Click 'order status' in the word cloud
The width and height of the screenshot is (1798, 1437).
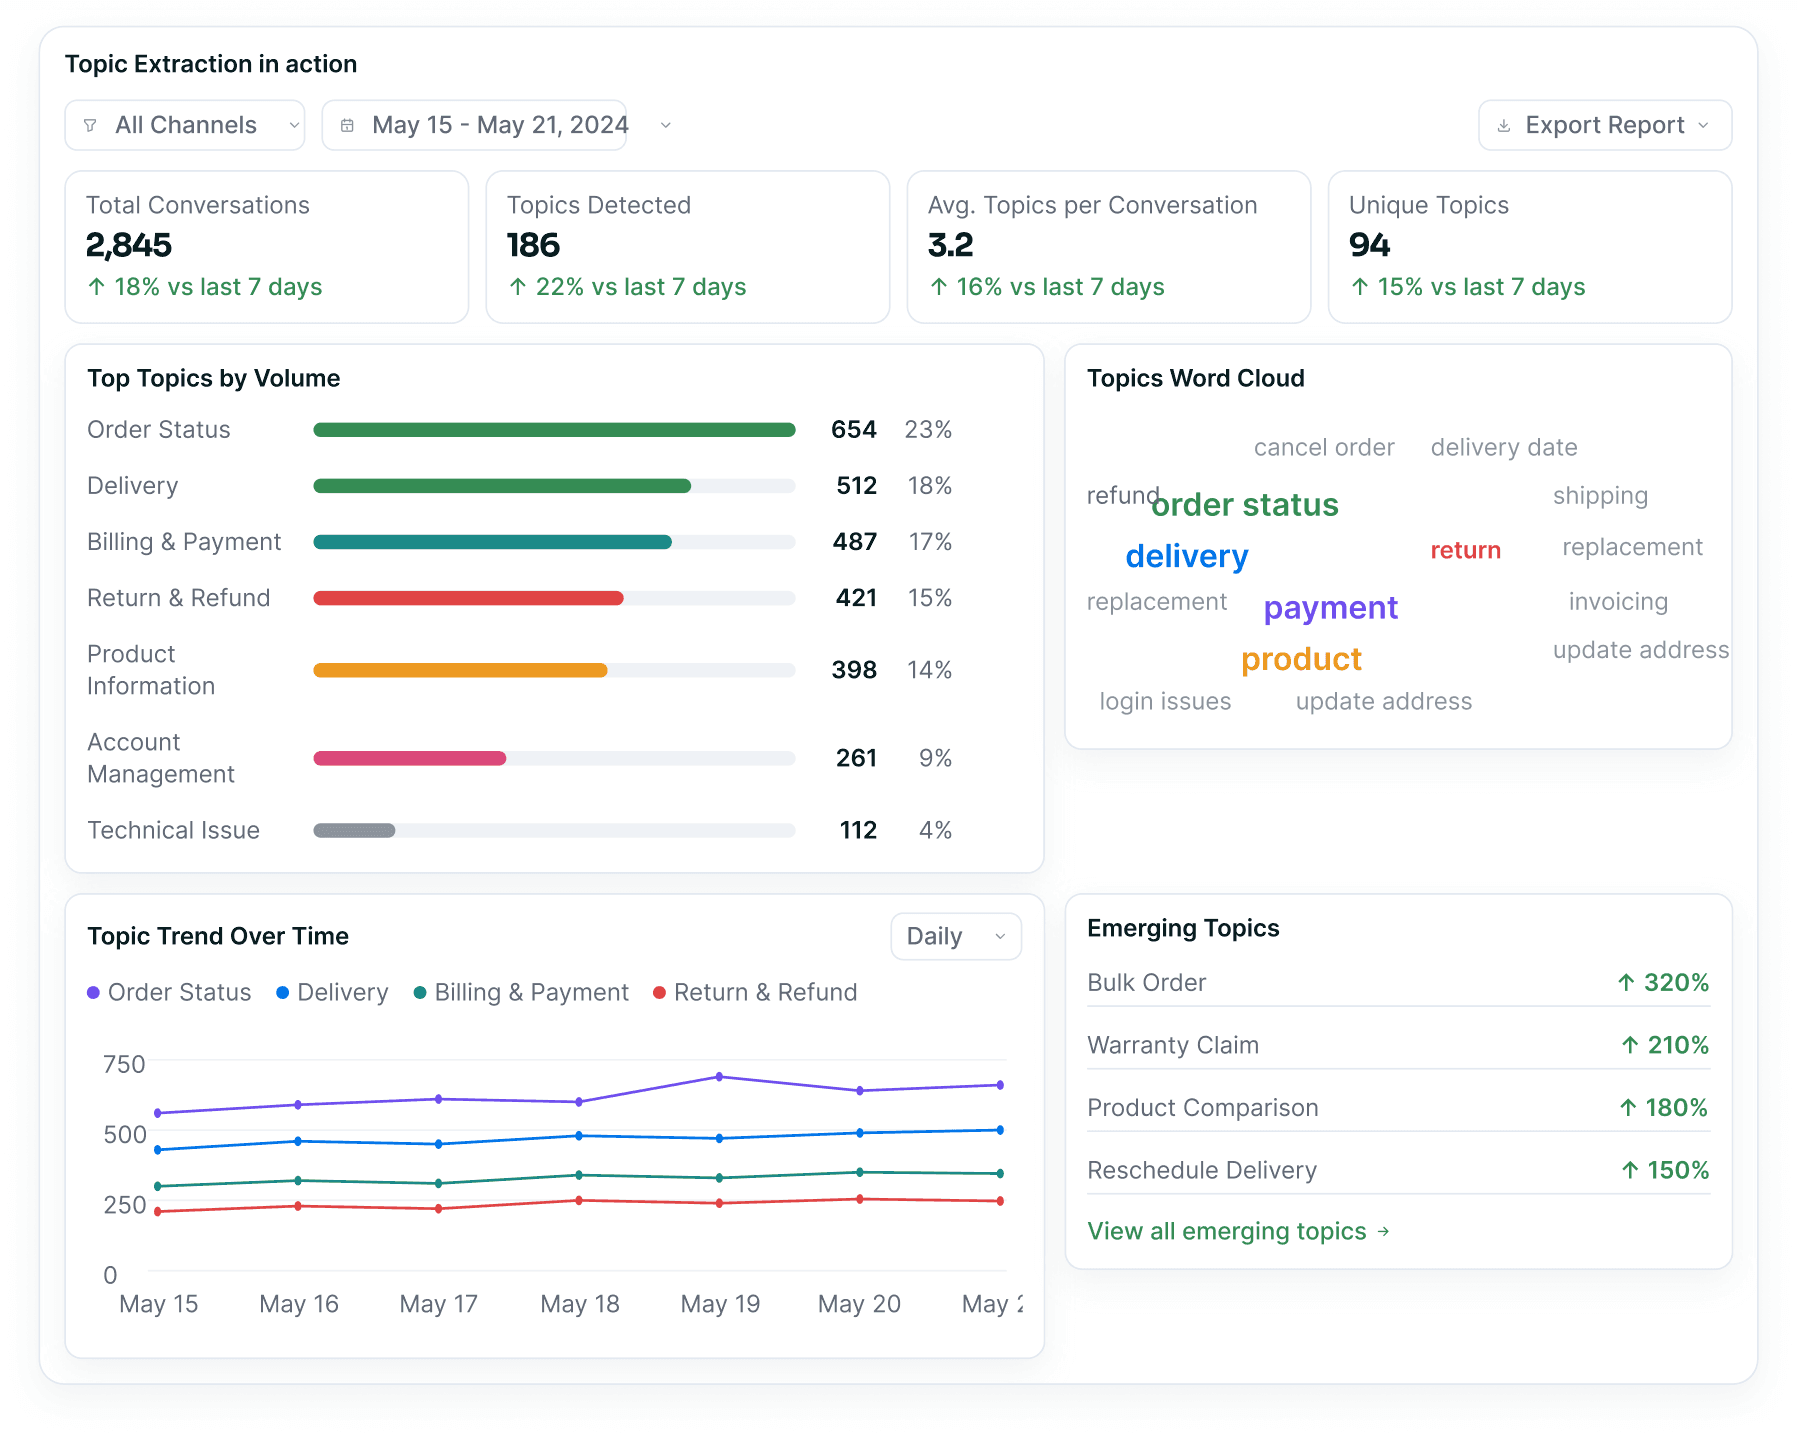point(1245,505)
